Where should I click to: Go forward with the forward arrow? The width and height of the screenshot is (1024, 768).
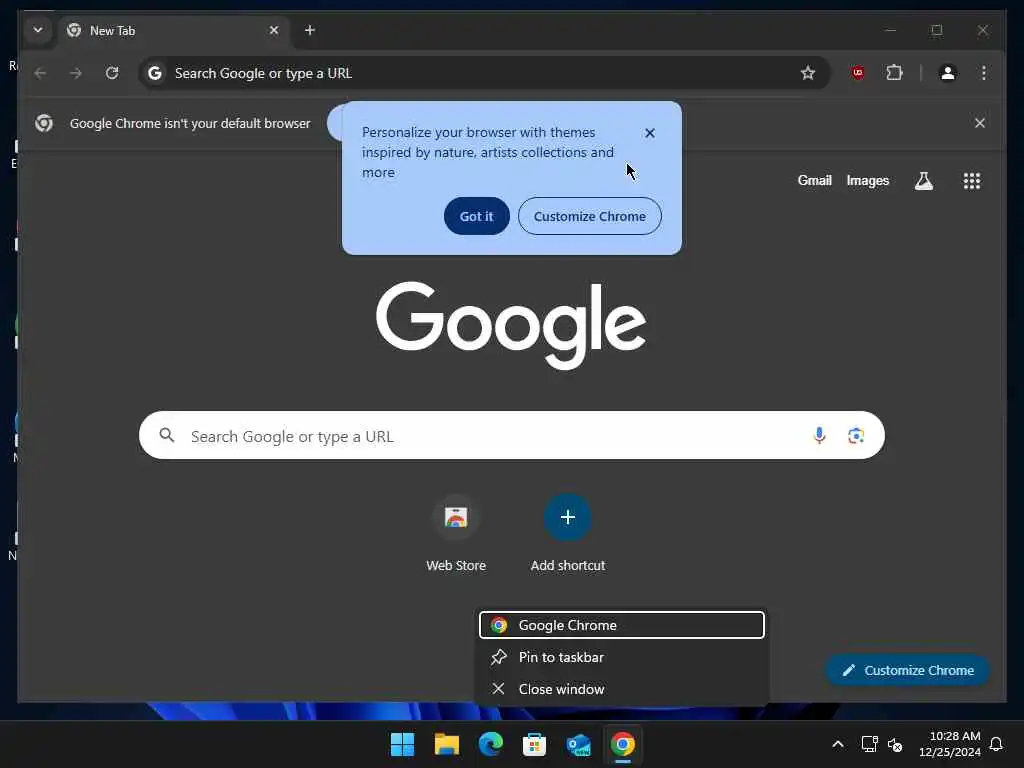tap(76, 73)
